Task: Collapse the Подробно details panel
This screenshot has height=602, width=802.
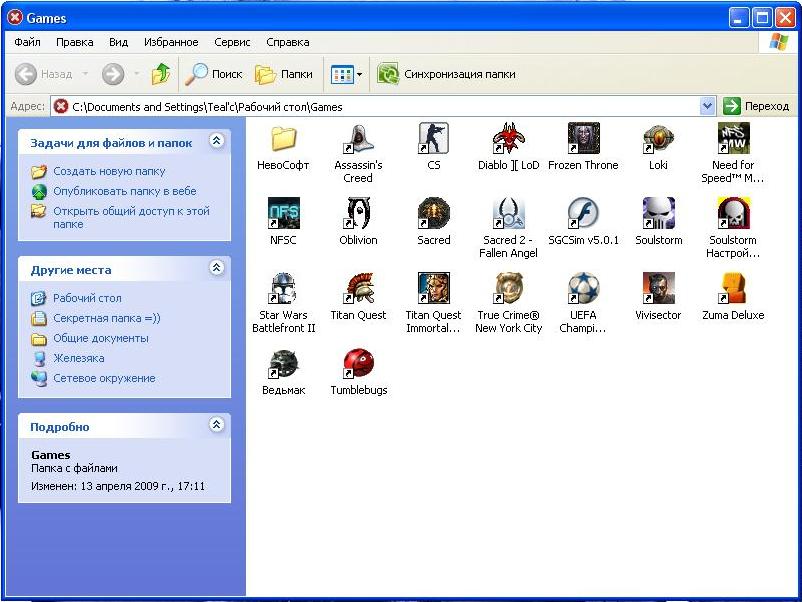Action: click(216, 426)
